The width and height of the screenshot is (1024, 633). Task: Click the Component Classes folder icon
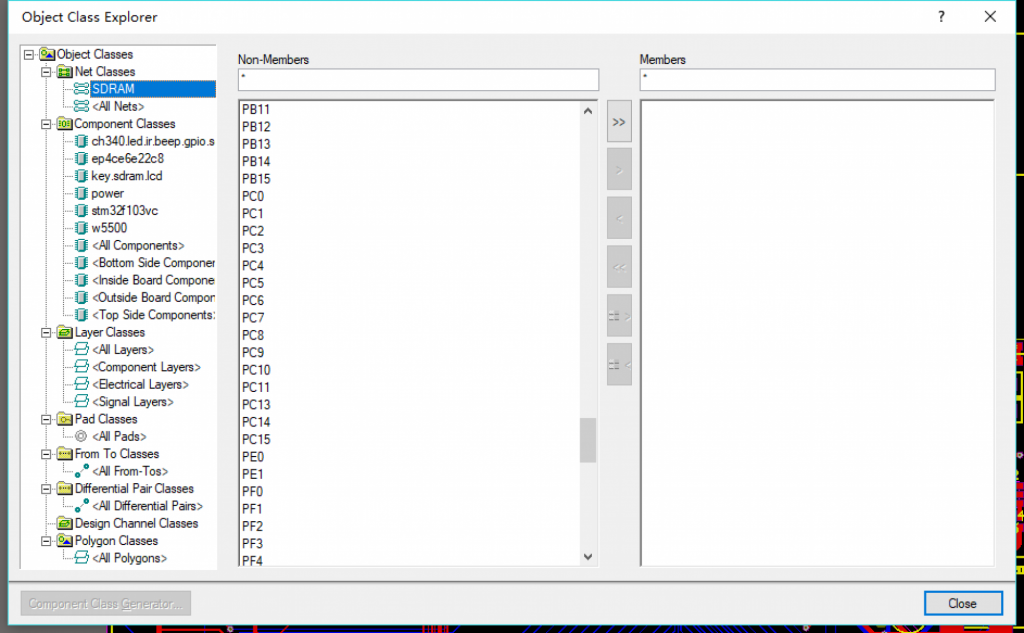tap(64, 124)
